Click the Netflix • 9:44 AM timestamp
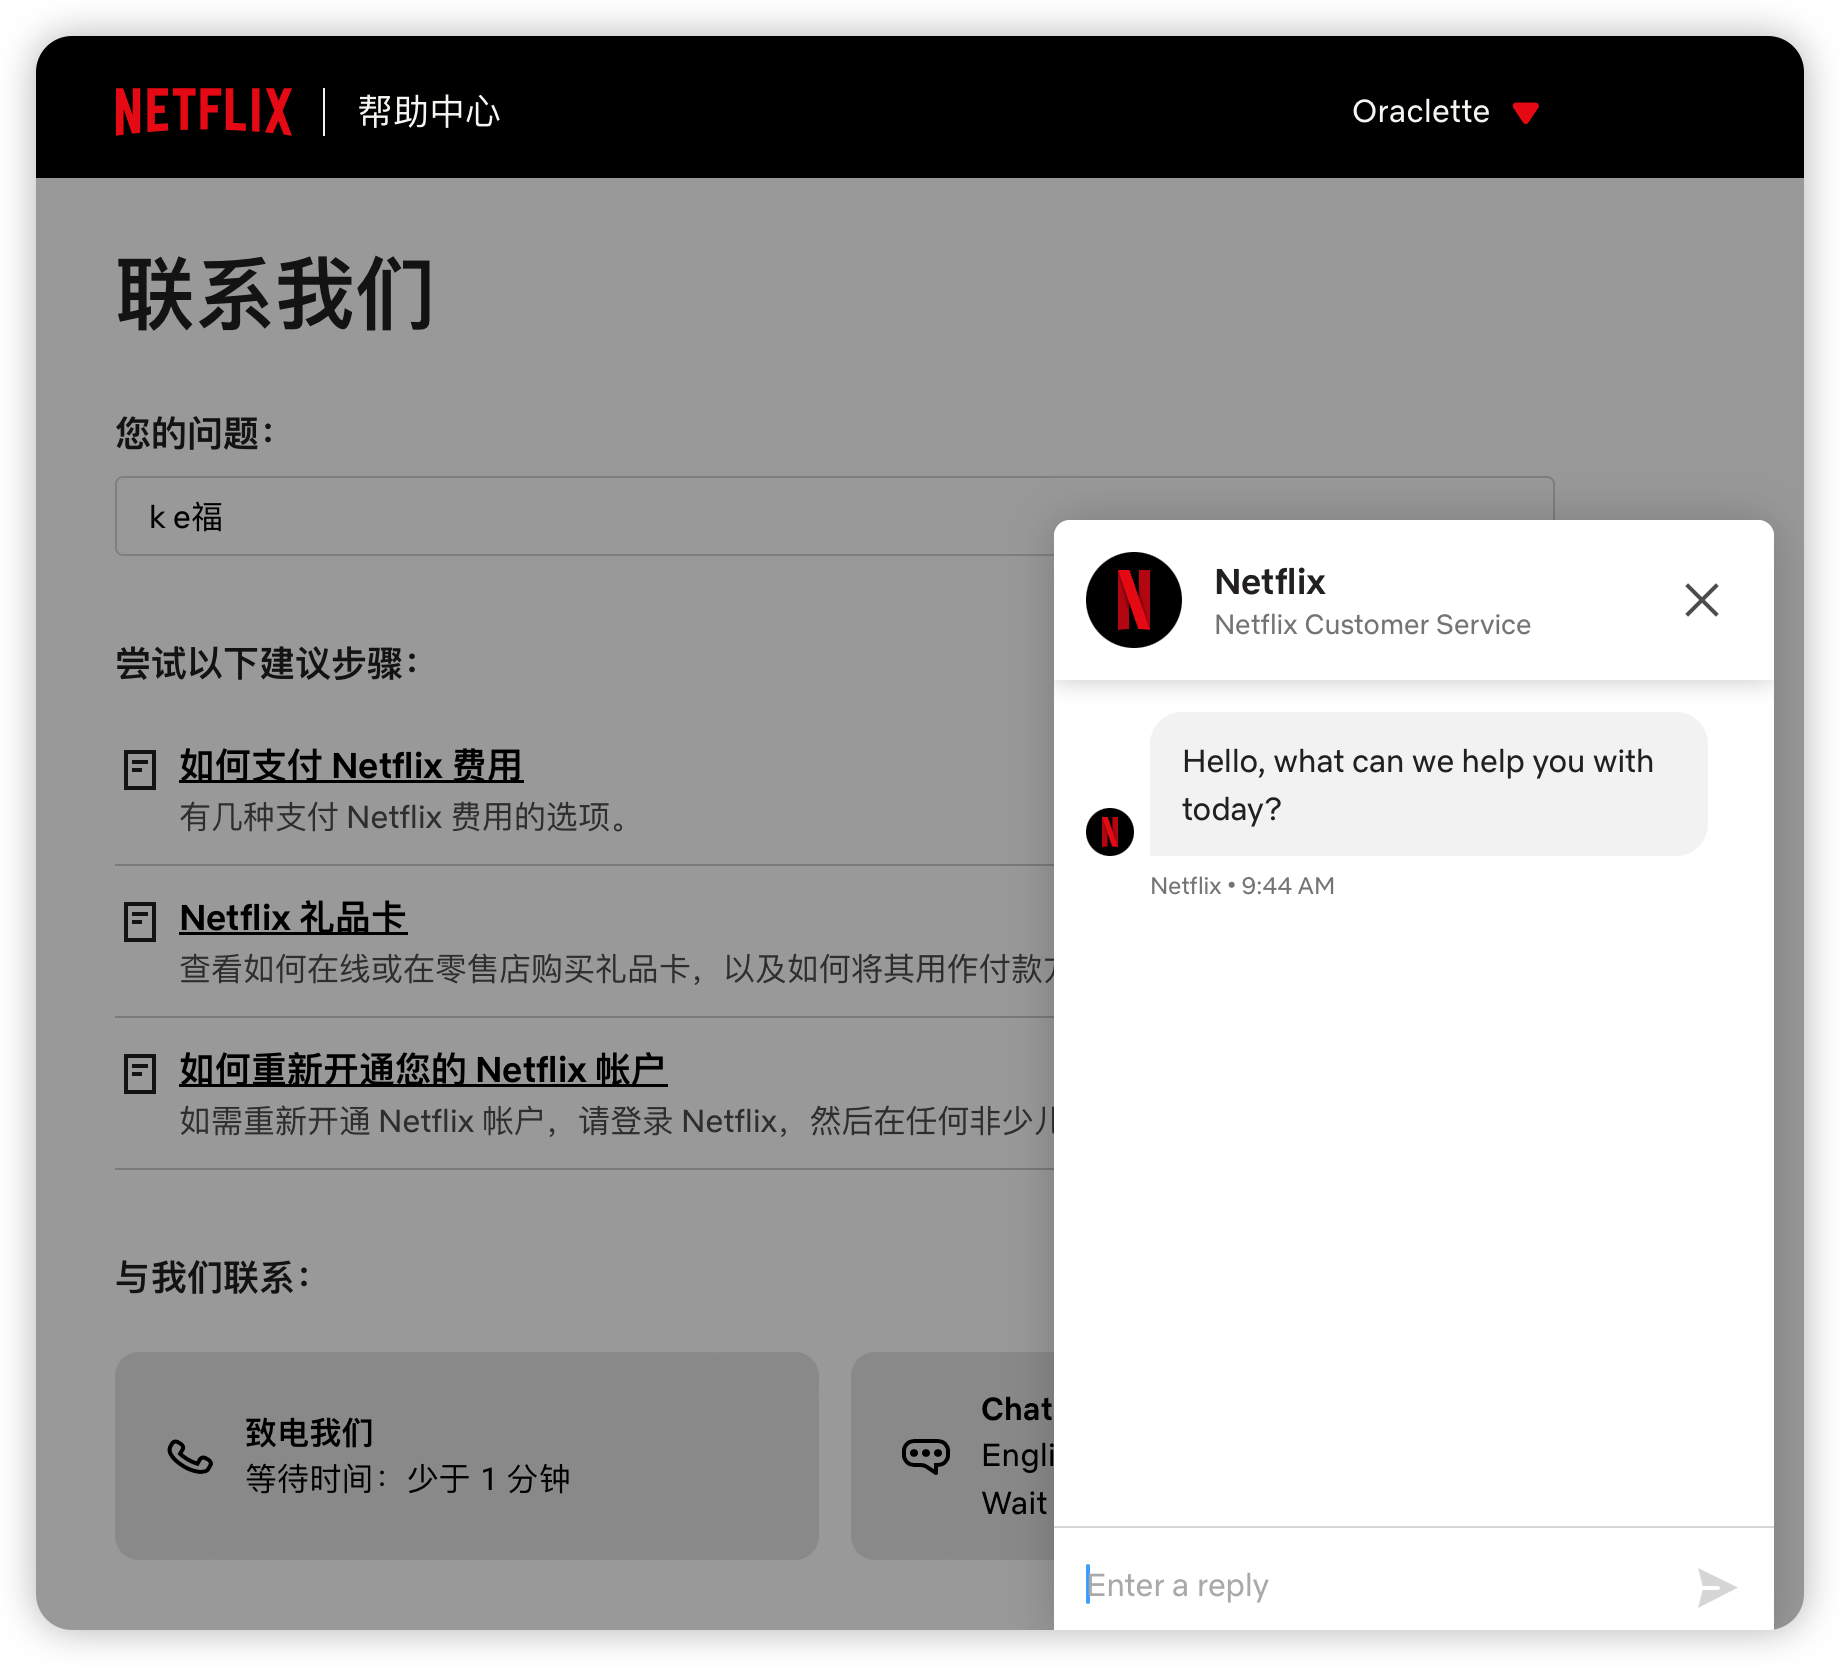The image size is (1840, 1666). coord(1242,885)
